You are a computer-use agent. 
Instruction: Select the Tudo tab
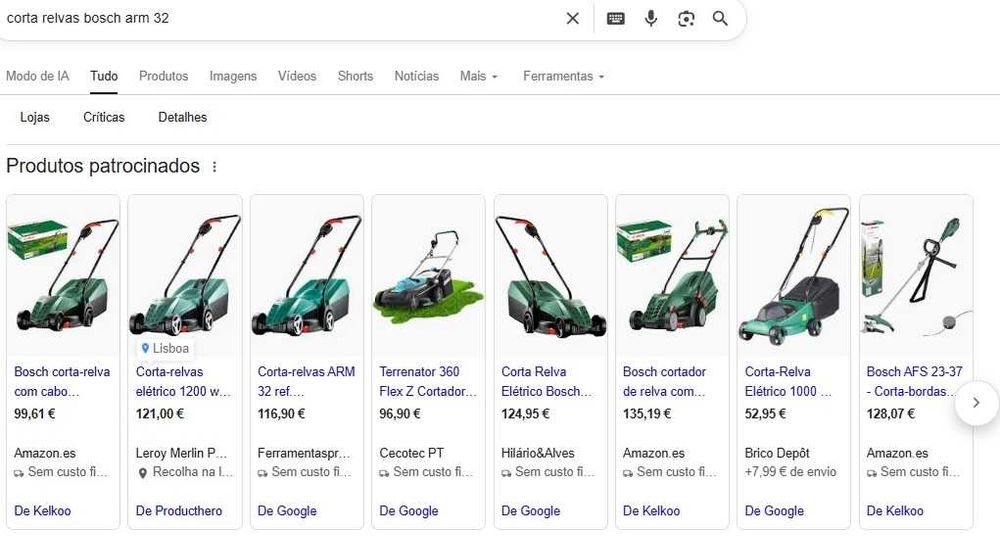(x=104, y=76)
